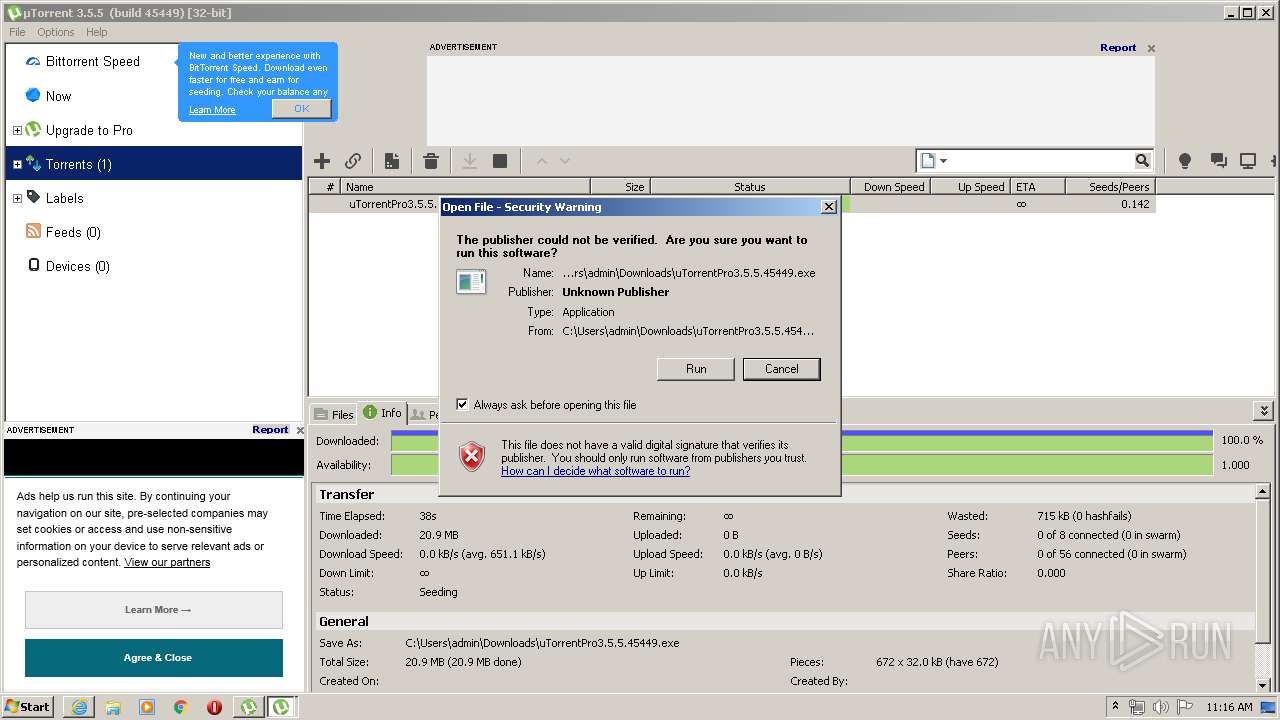
Task: Uncheck Always ask before opening this file
Action: tap(462, 404)
